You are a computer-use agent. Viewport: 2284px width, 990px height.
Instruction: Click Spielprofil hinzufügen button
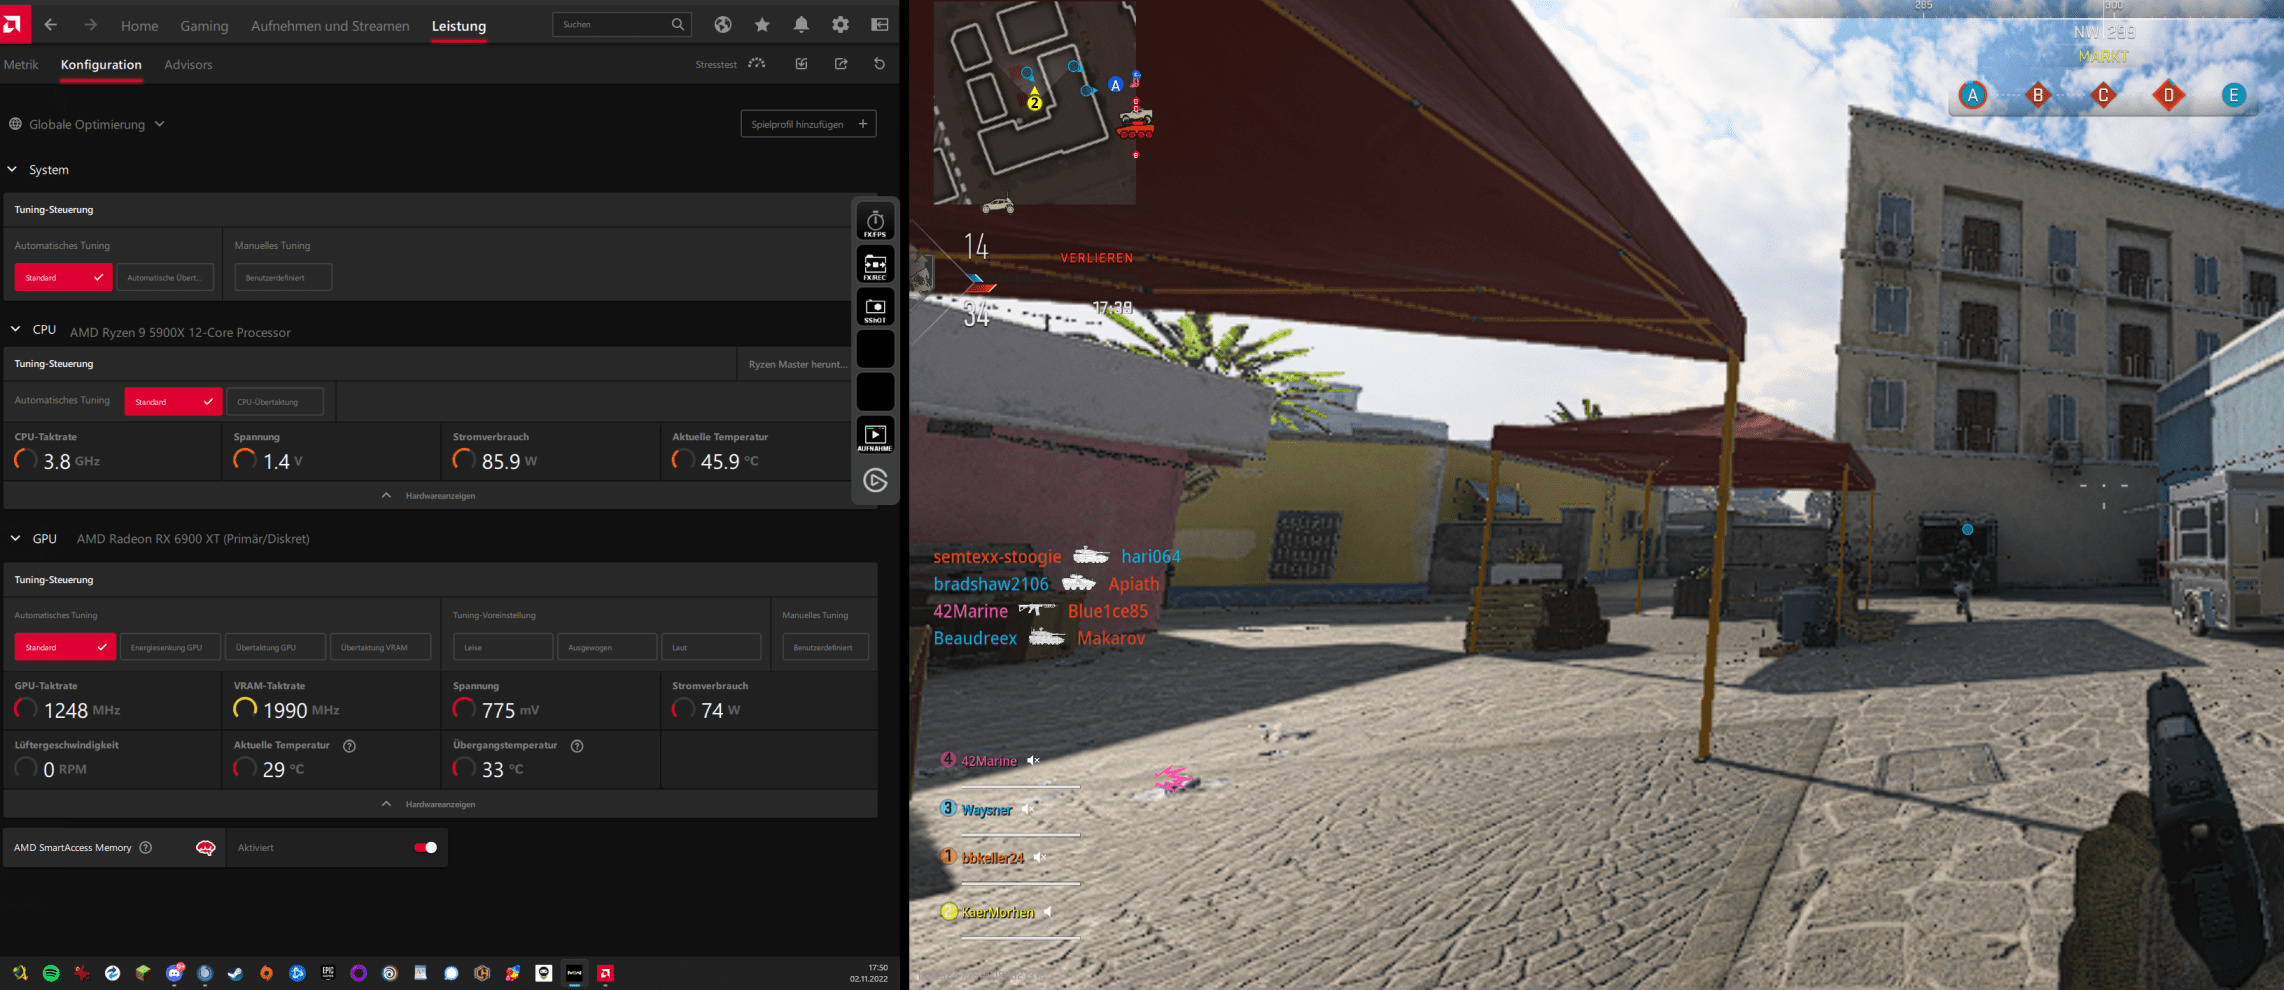(x=808, y=124)
